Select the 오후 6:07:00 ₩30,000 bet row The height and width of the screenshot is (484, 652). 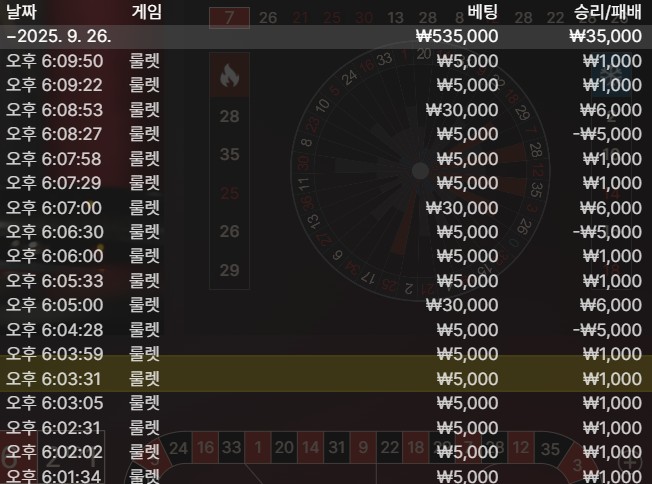click(326, 208)
